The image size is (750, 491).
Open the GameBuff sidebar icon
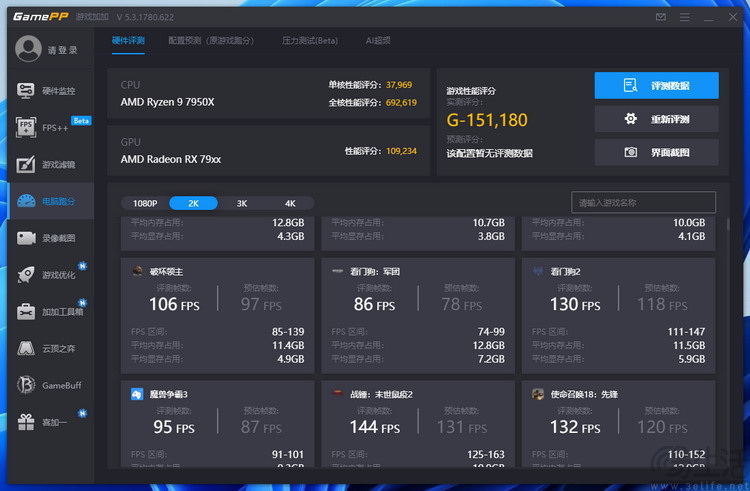pyautogui.click(x=26, y=385)
